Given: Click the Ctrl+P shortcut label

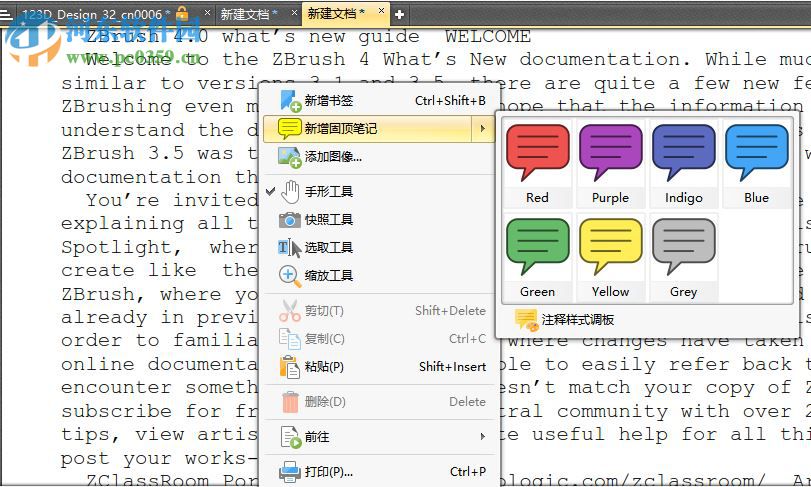Looking at the screenshot, I should pos(468,472).
